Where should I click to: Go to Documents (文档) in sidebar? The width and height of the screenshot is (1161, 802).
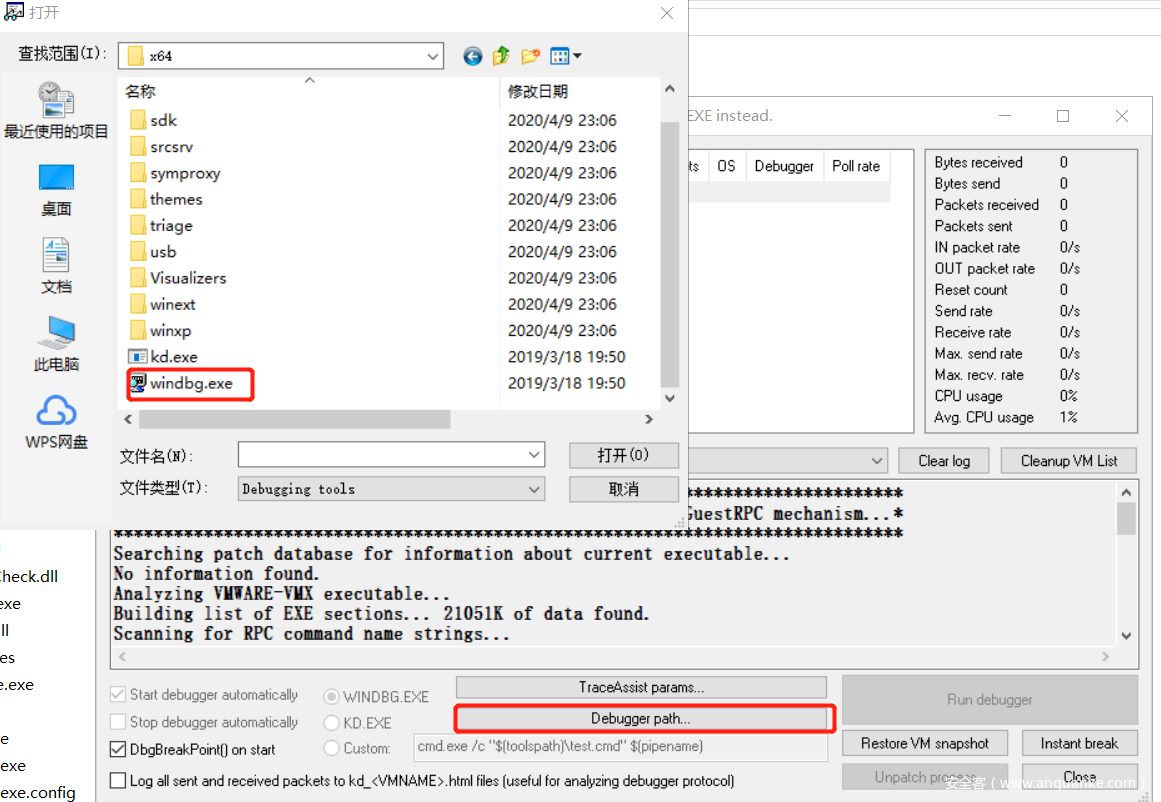click(x=56, y=266)
